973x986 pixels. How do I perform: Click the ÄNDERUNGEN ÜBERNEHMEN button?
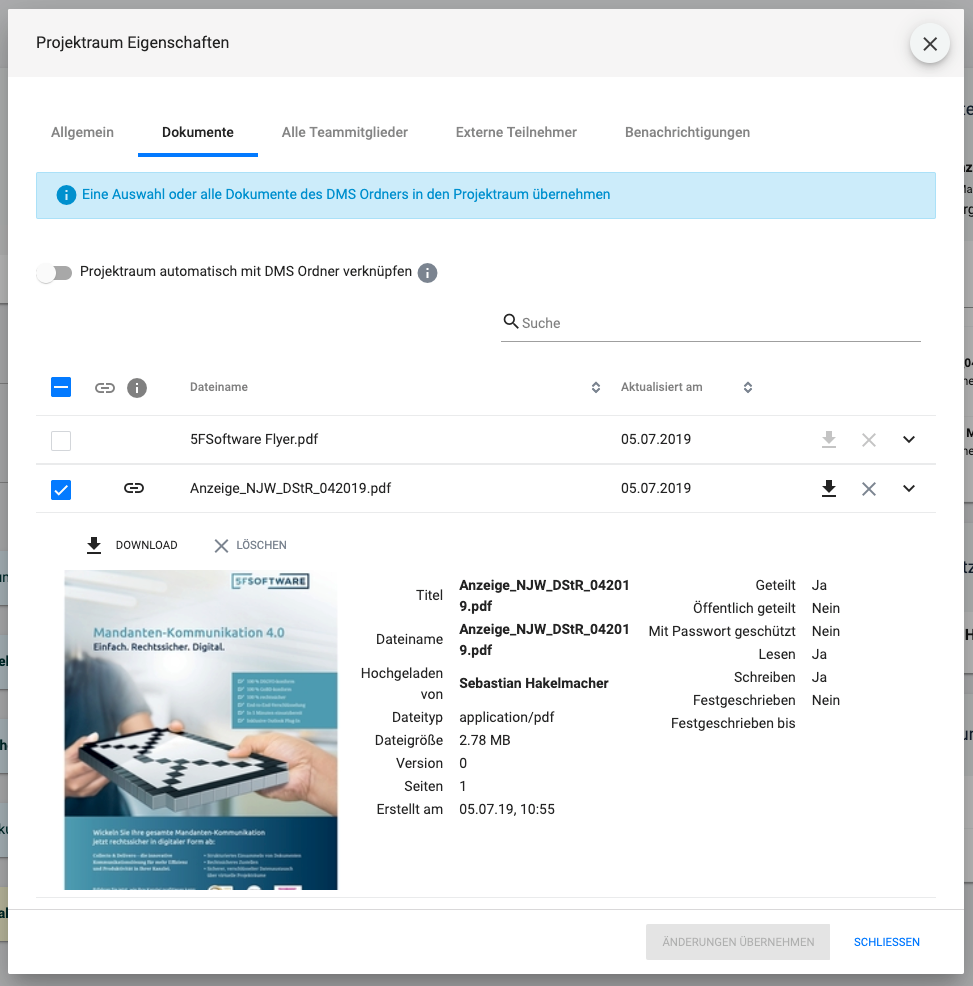click(738, 942)
